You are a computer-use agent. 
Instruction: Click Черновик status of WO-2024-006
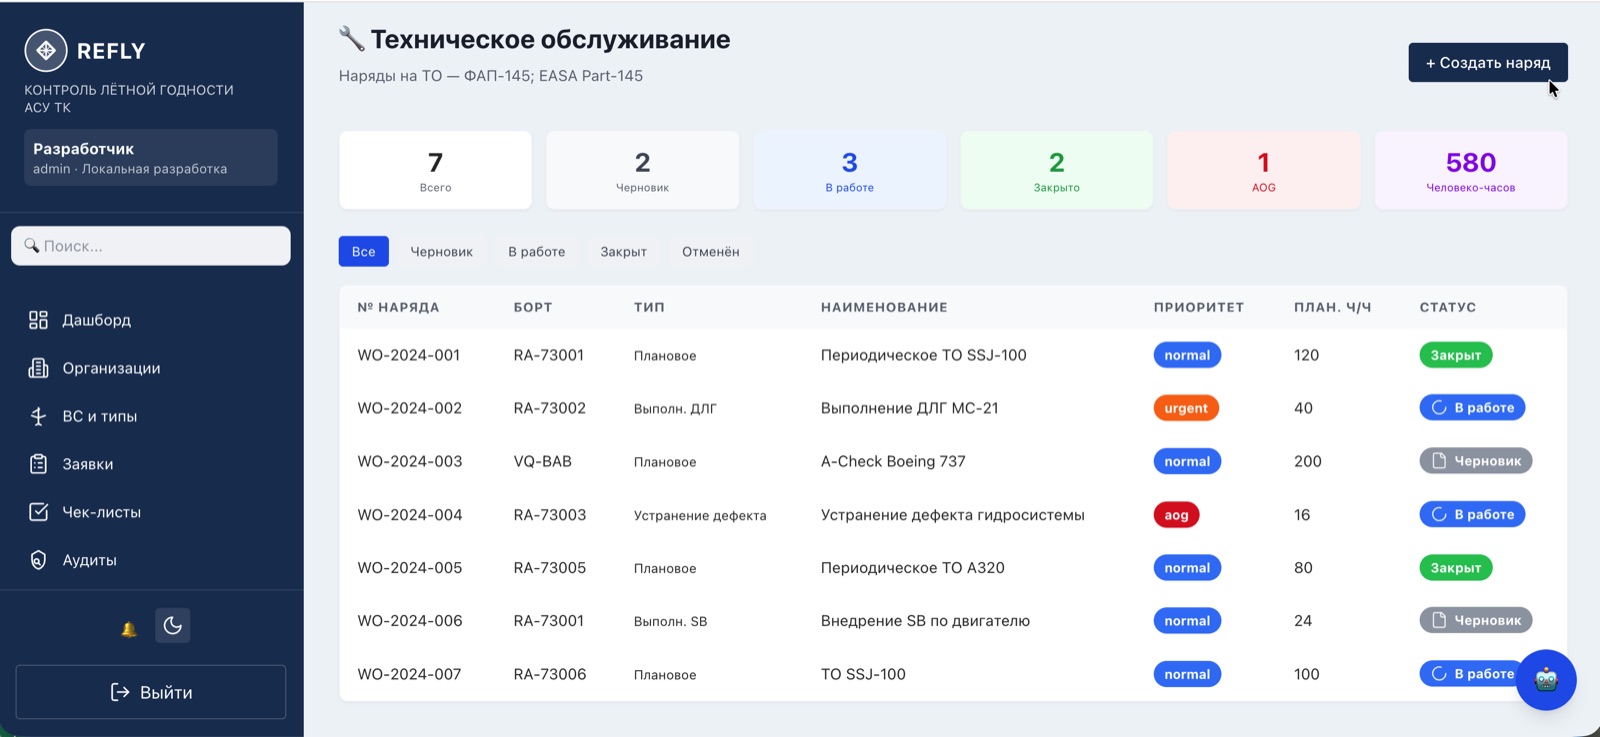(1476, 621)
